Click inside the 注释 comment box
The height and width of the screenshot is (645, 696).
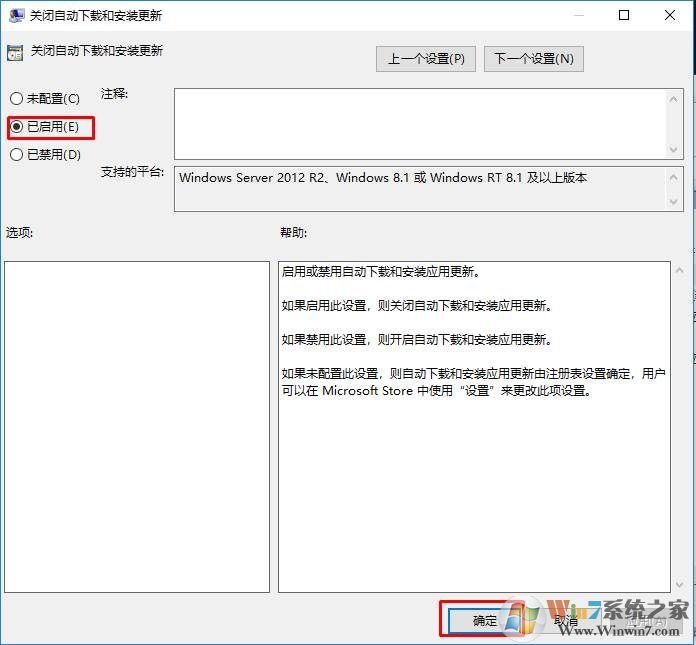pyautogui.click(x=421, y=124)
